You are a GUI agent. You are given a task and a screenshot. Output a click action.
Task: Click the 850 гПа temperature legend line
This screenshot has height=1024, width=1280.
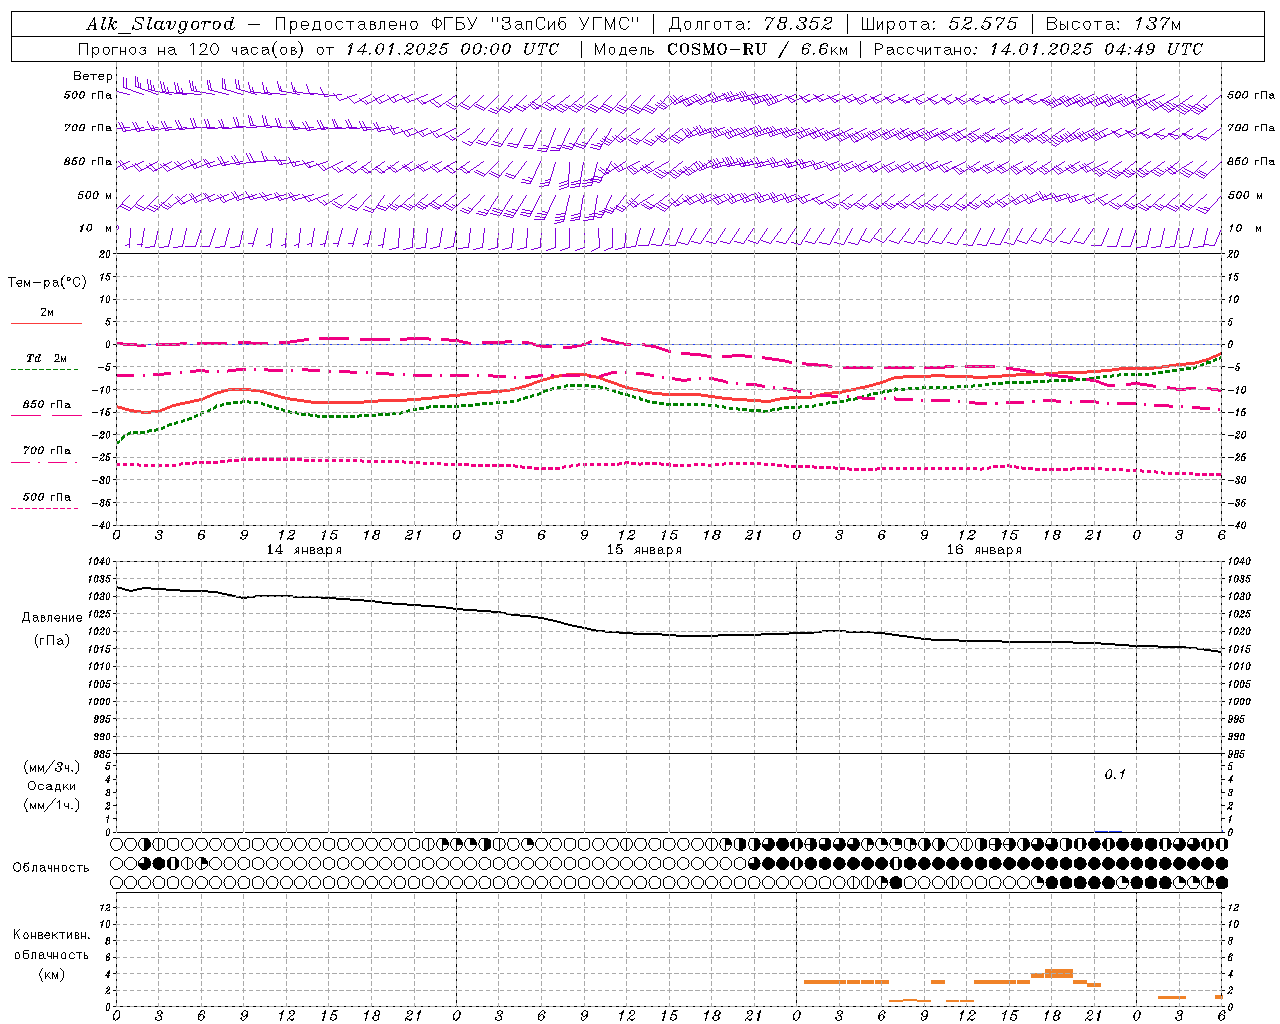point(45,414)
